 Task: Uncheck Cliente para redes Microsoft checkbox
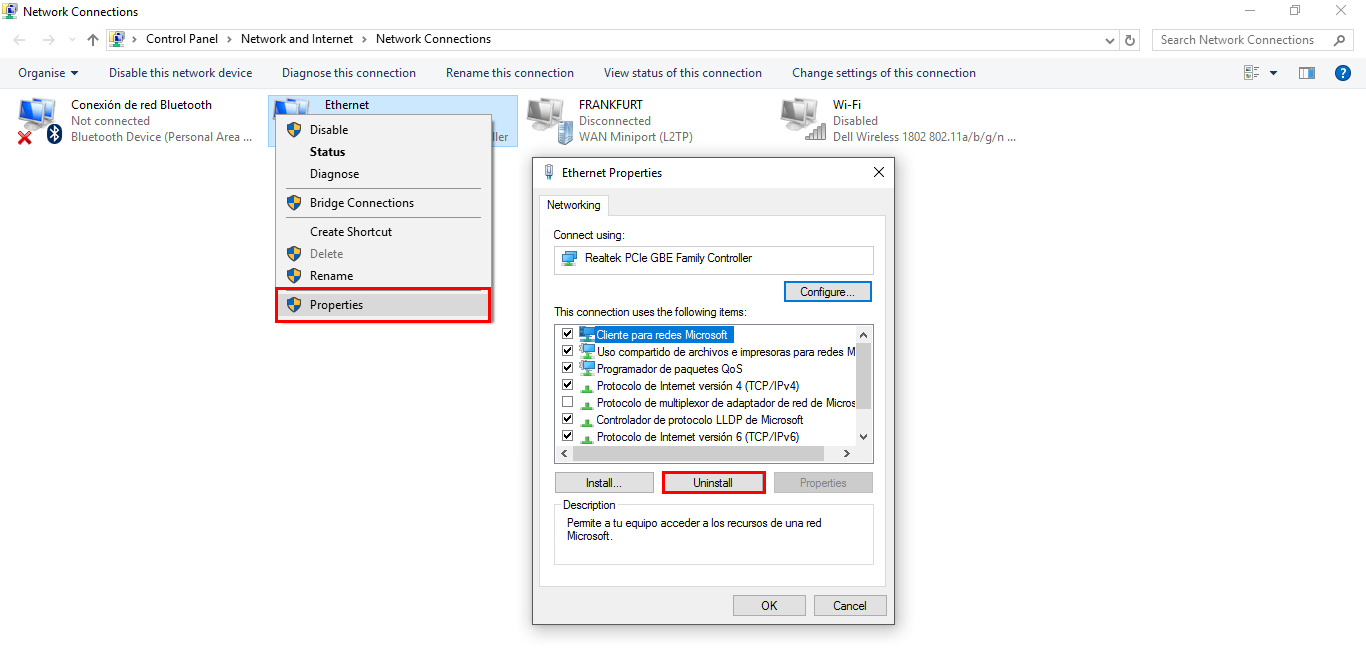568,334
